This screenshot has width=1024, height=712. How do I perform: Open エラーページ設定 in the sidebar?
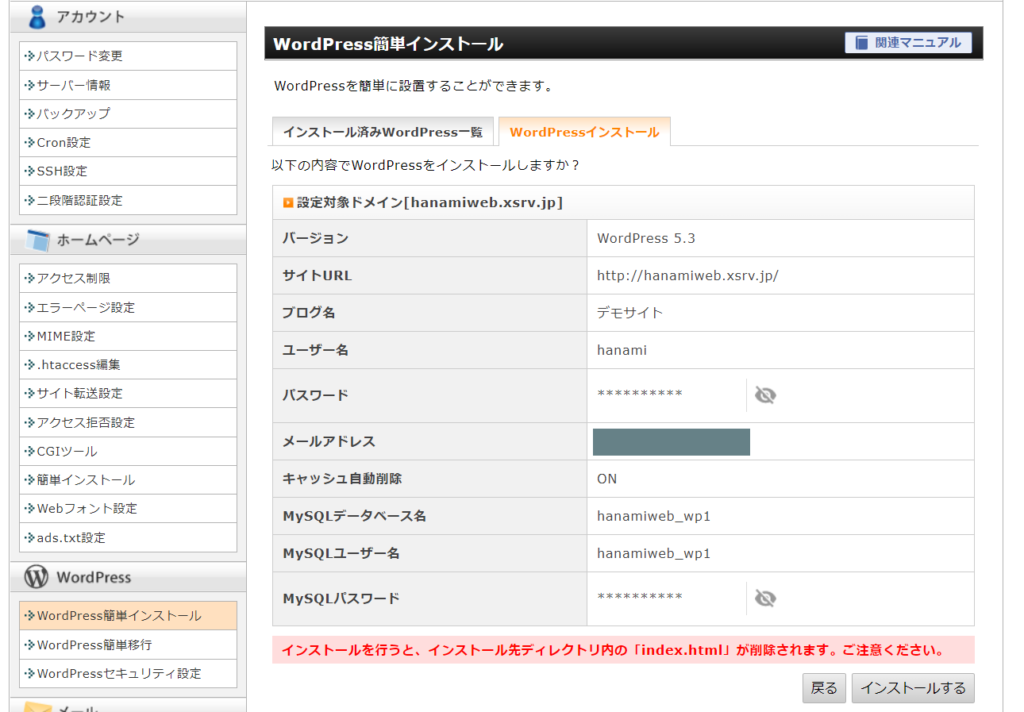[128, 307]
